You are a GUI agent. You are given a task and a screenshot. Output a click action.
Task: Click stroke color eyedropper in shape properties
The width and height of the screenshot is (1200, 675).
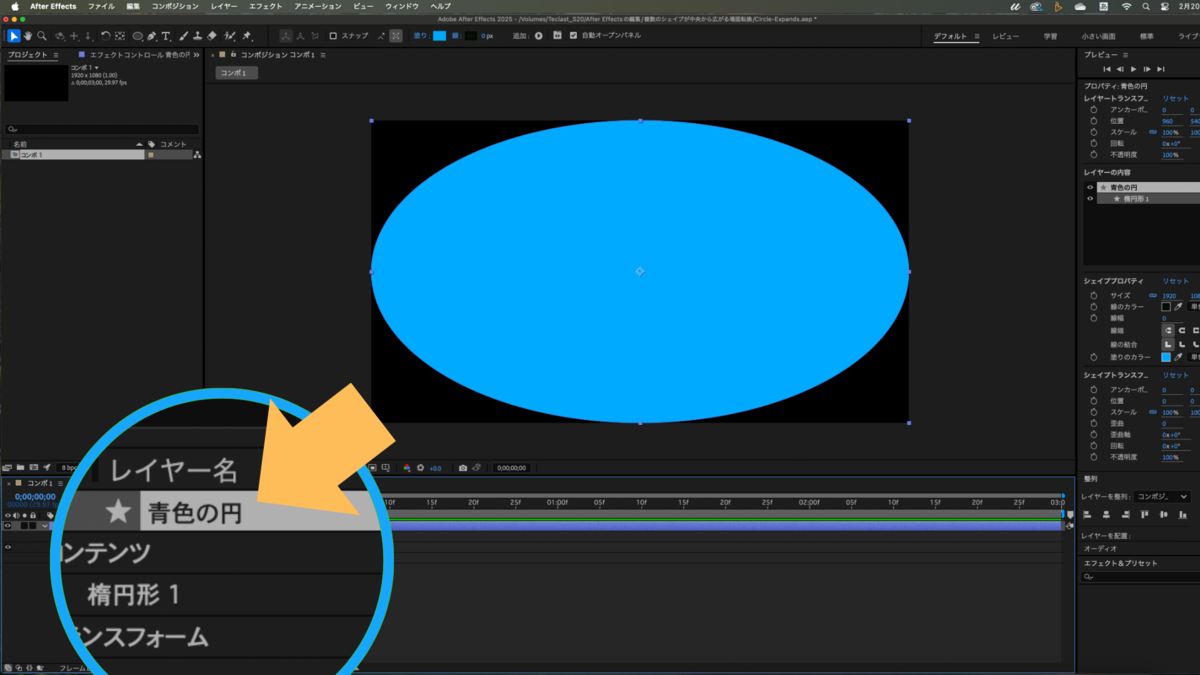(x=1178, y=307)
